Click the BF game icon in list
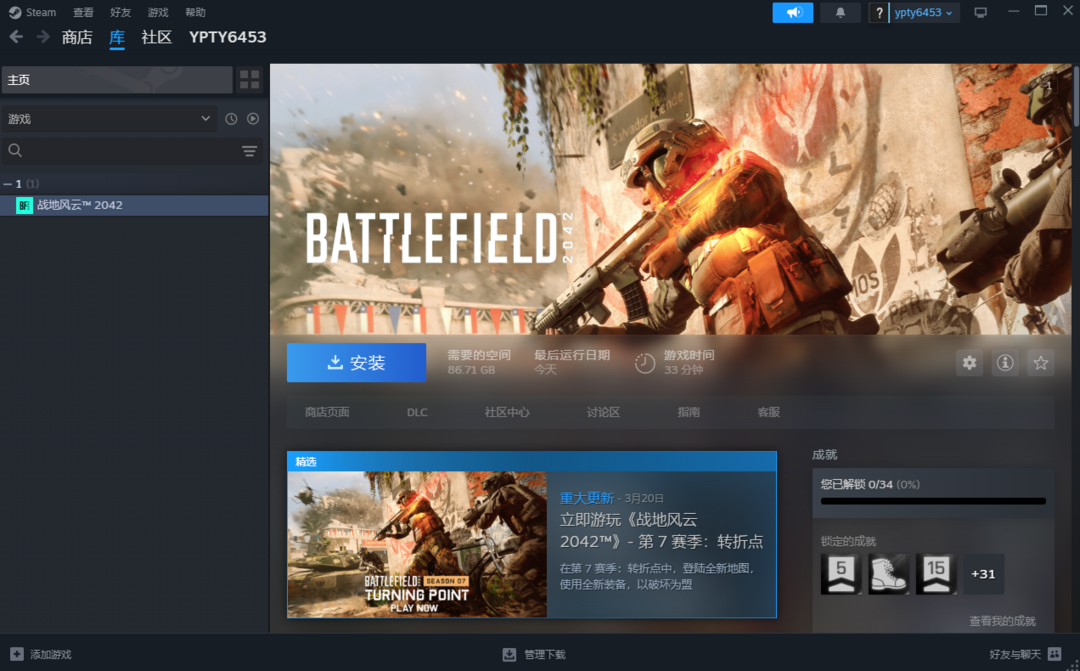 coord(24,205)
